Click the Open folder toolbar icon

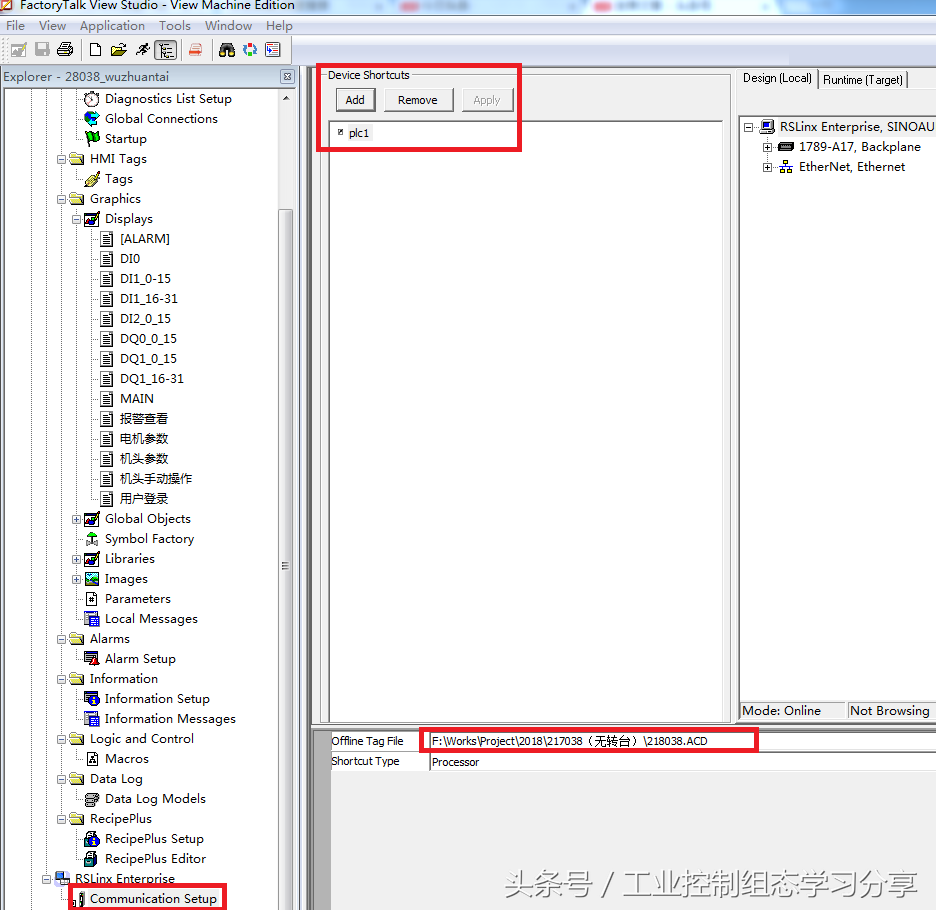119,49
